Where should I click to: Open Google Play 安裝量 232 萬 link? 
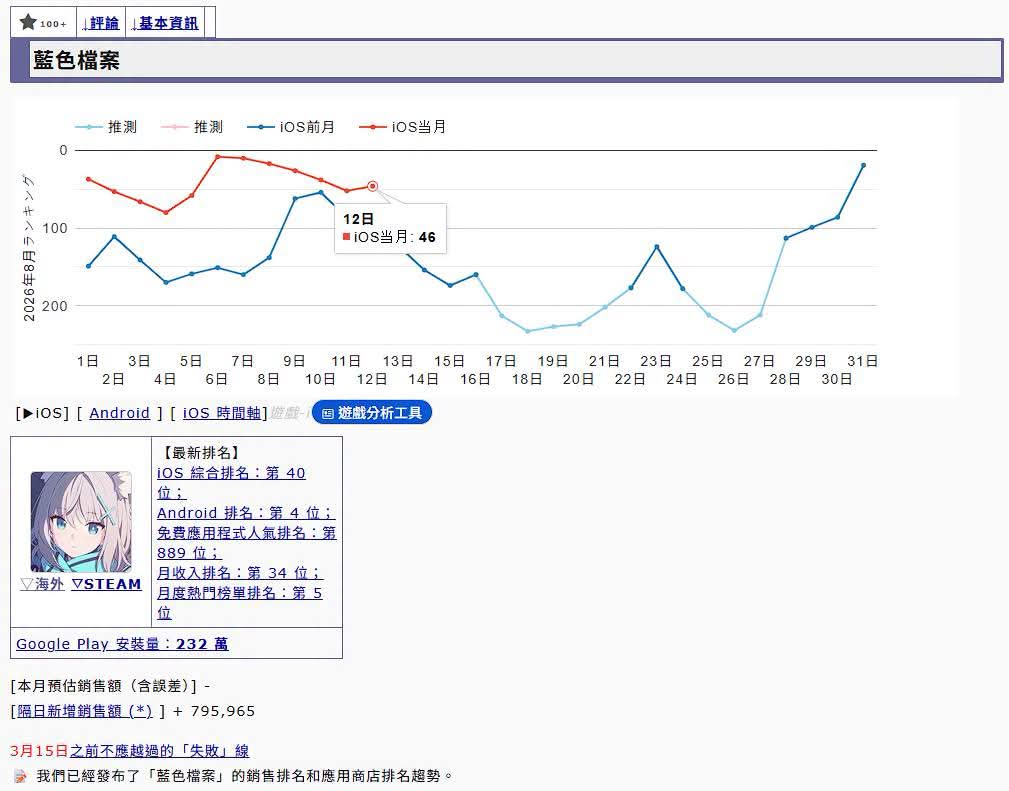(x=122, y=644)
